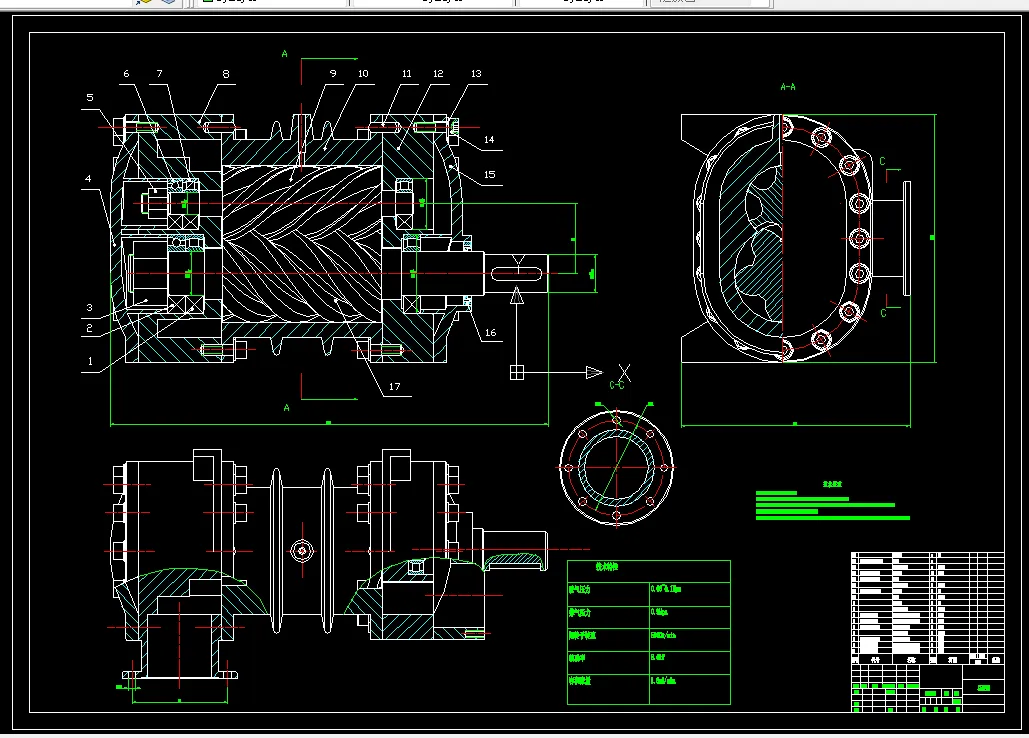Select part callout number 13

point(476,73)
